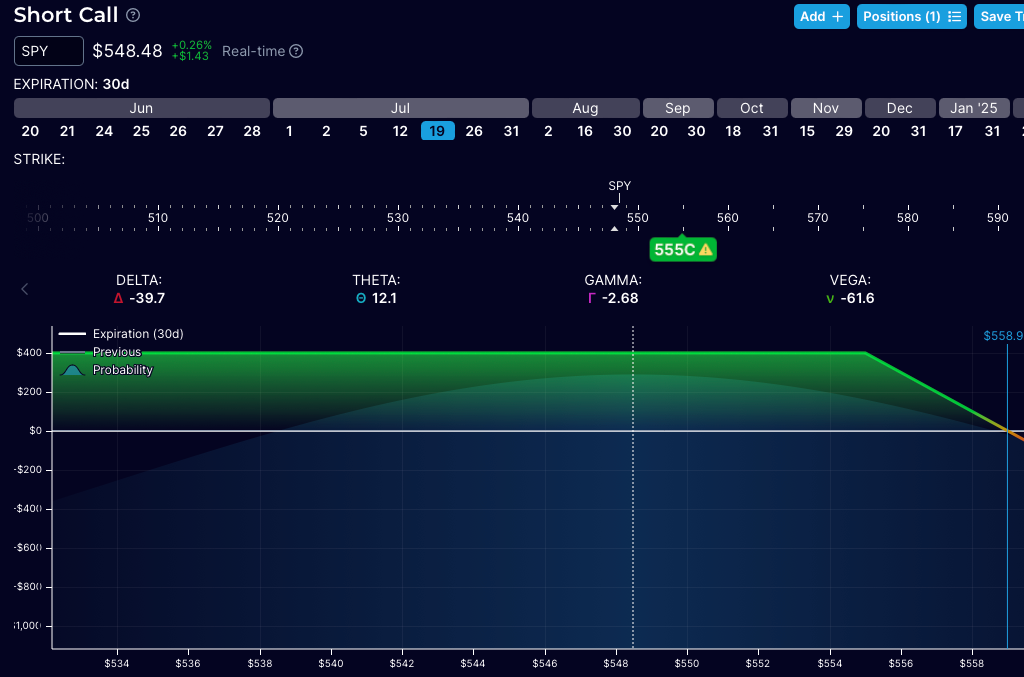Choose the Jul 26 expiration date
Image resolution: width=1024 pixels, height=677 pixels.
[x=474, y=131]
